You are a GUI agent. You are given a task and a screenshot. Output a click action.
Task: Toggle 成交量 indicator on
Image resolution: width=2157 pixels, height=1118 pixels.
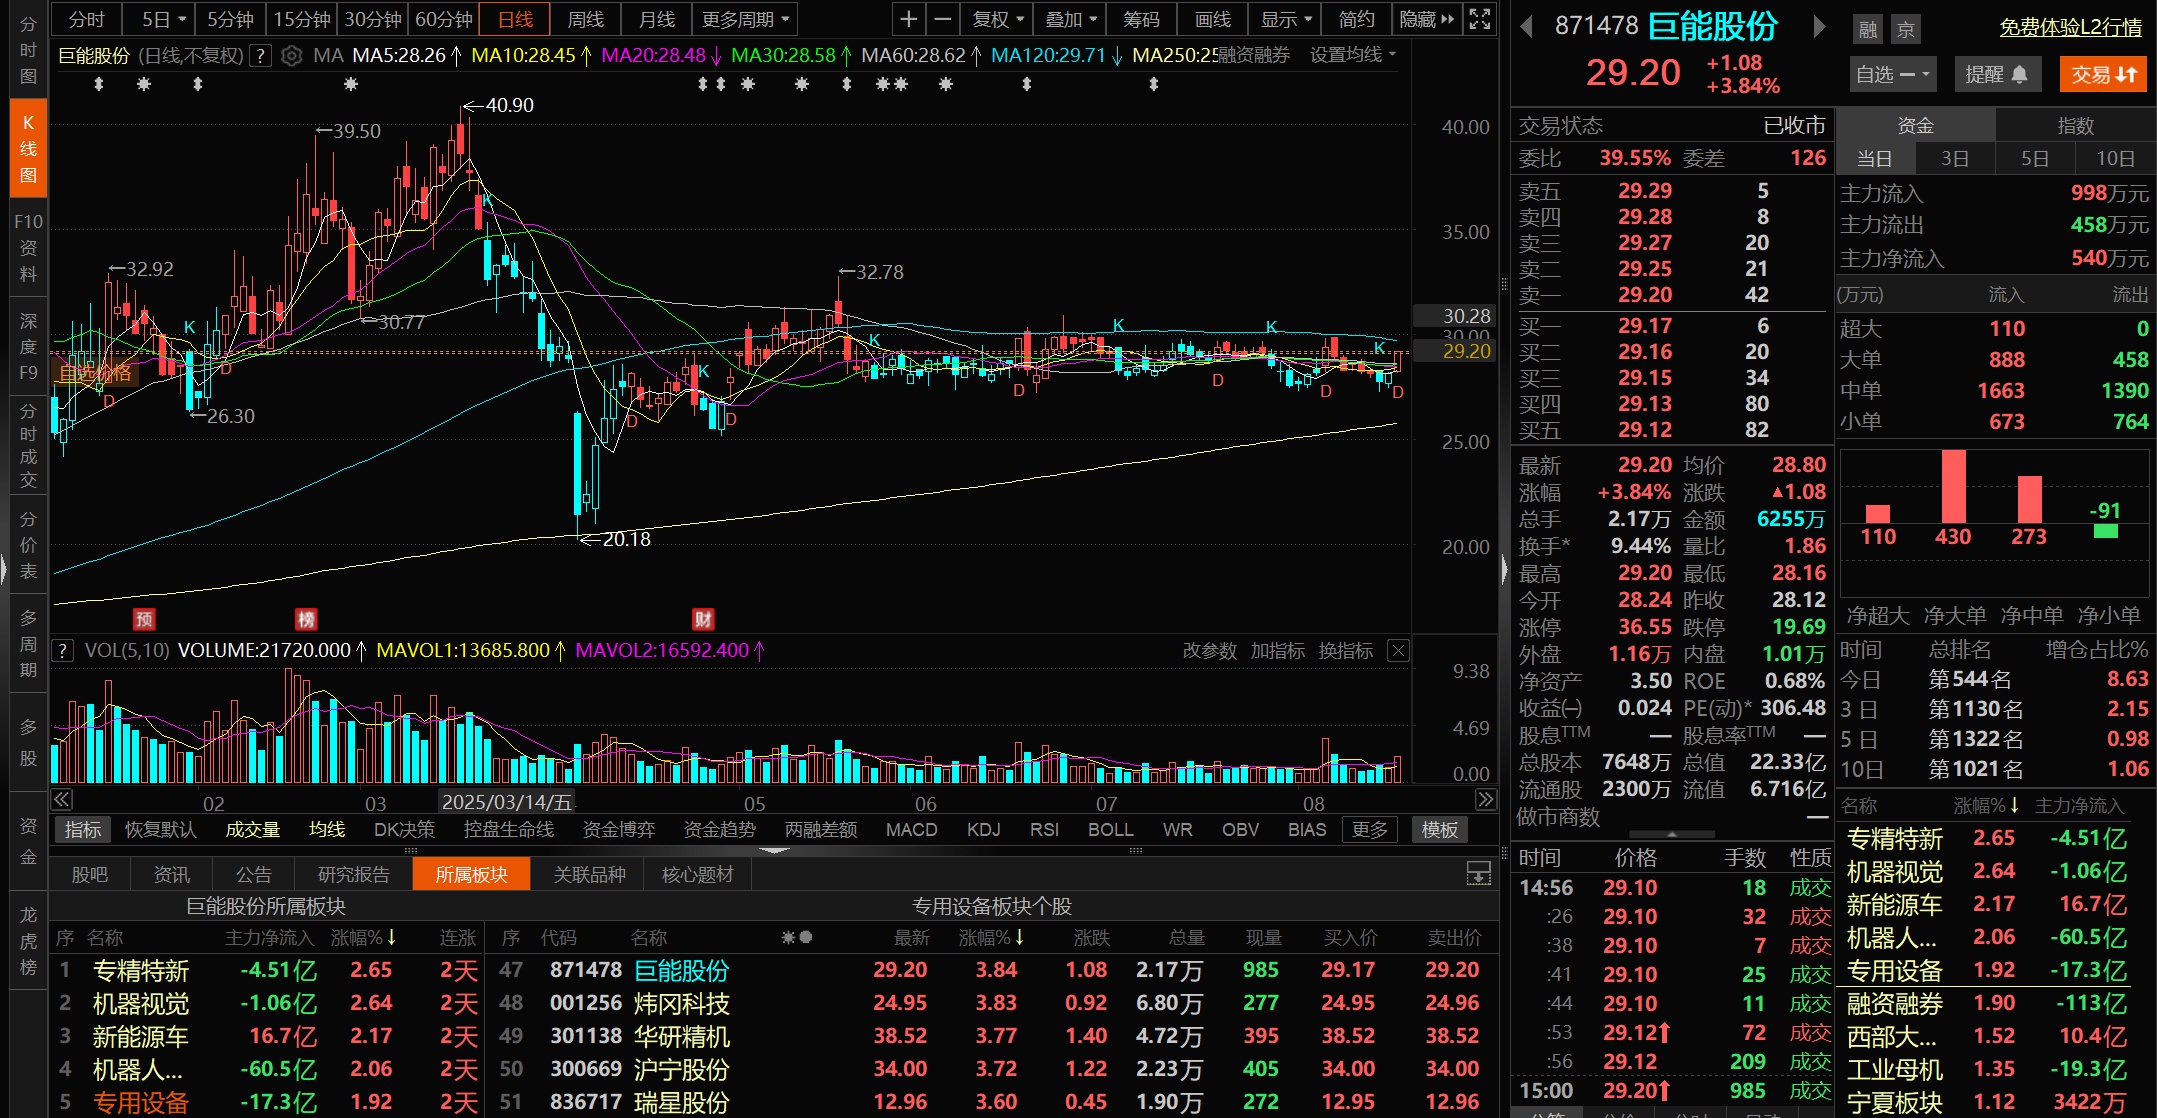coord(252,830)
